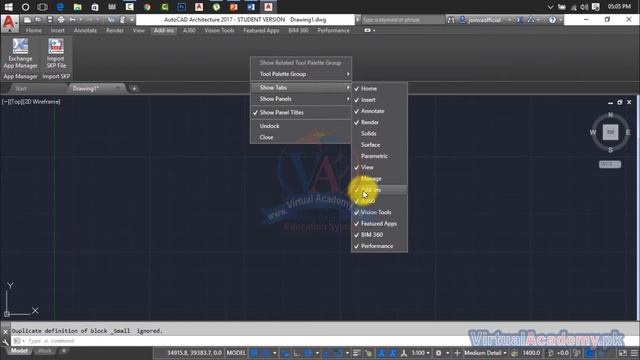Switch to the Start file tab
Viewport: 640px width, 360px height.
(x=21, y=89)
